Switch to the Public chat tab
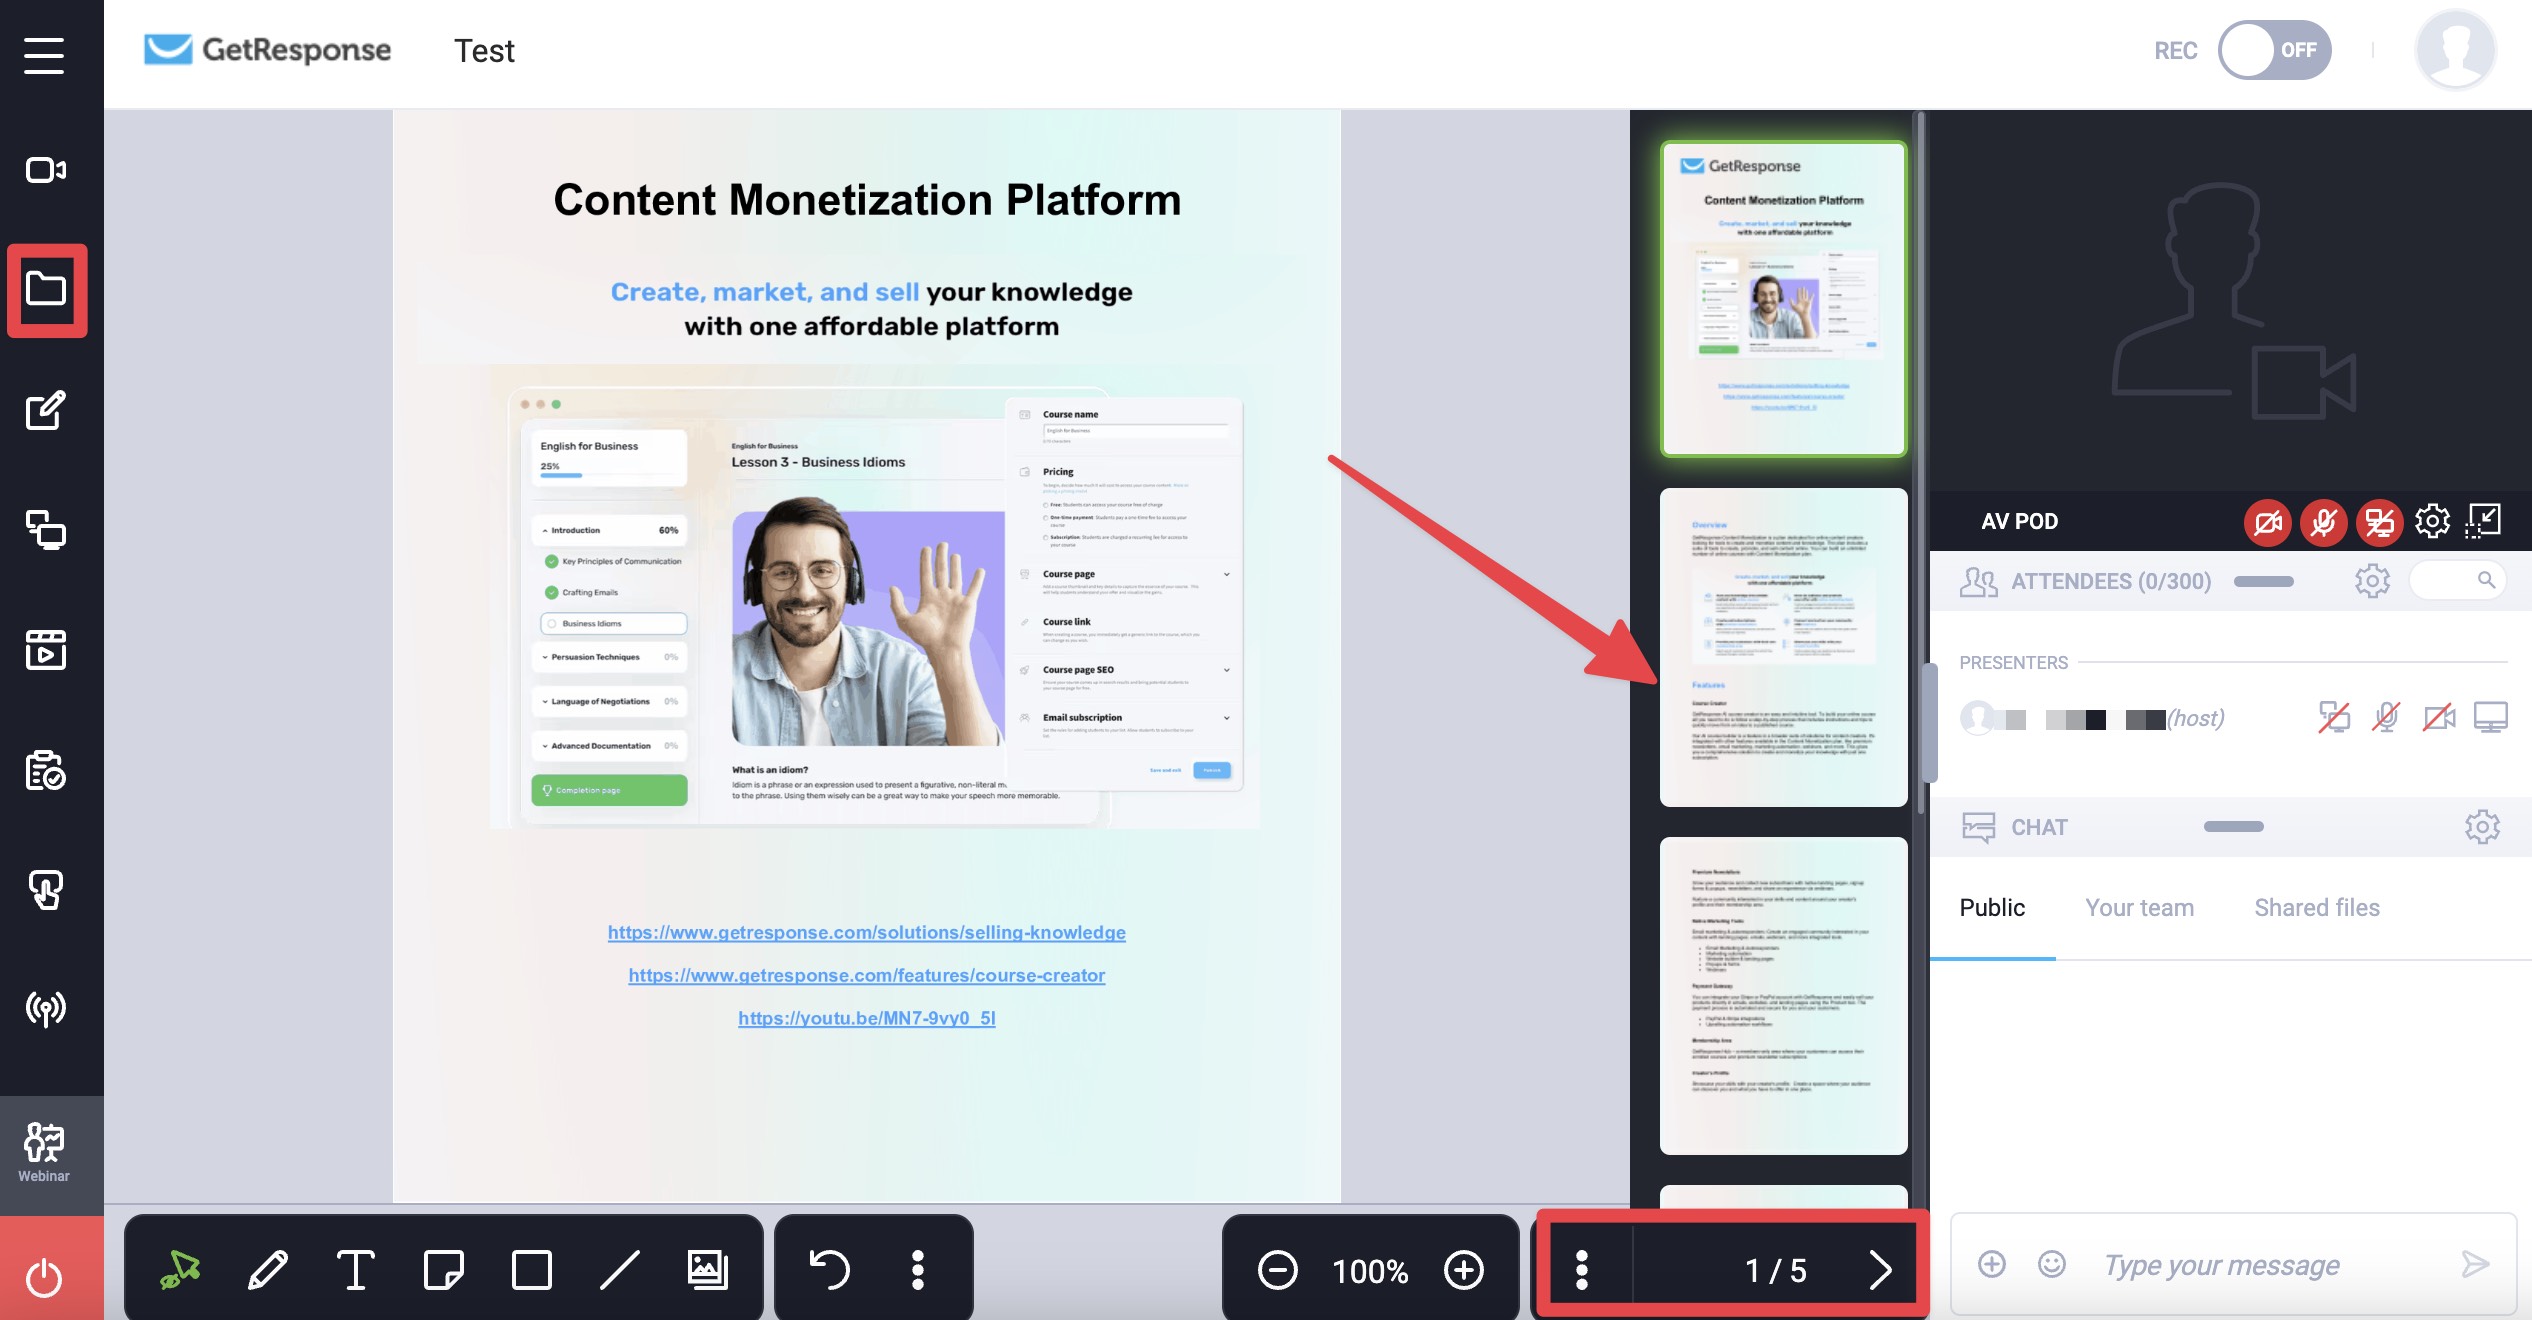Screen dimensions: 2532x1320 click(x=1992, y=907)
